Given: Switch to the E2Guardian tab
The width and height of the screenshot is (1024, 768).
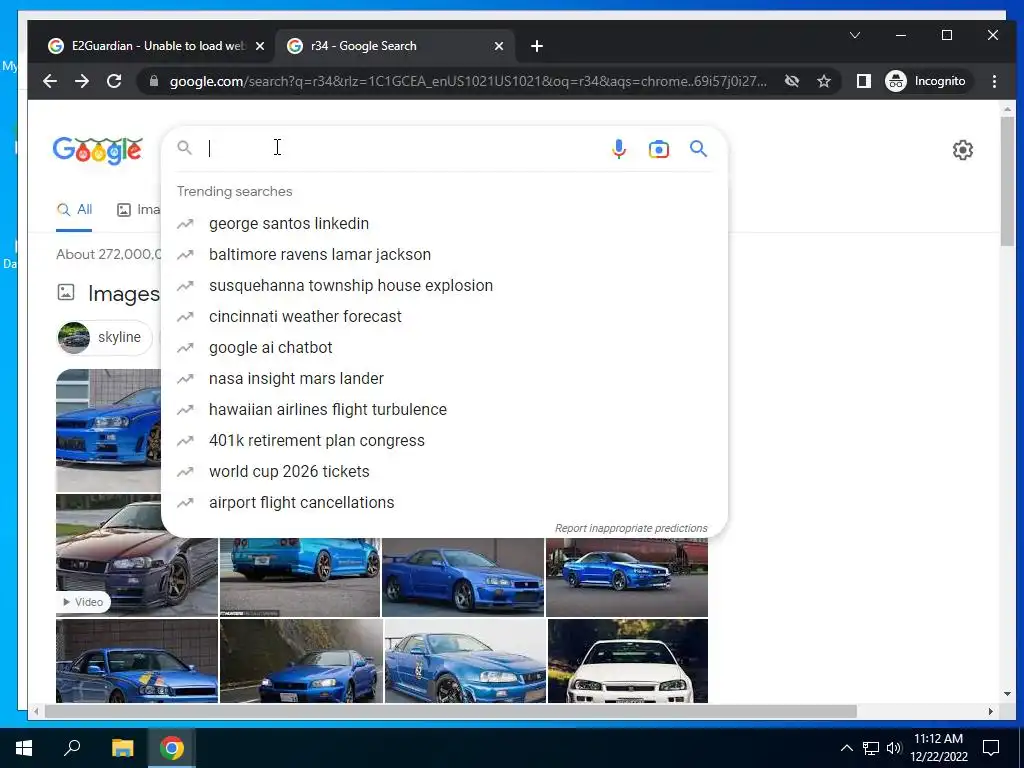Looking at the screenshot, I should click(x=157, y=46).
